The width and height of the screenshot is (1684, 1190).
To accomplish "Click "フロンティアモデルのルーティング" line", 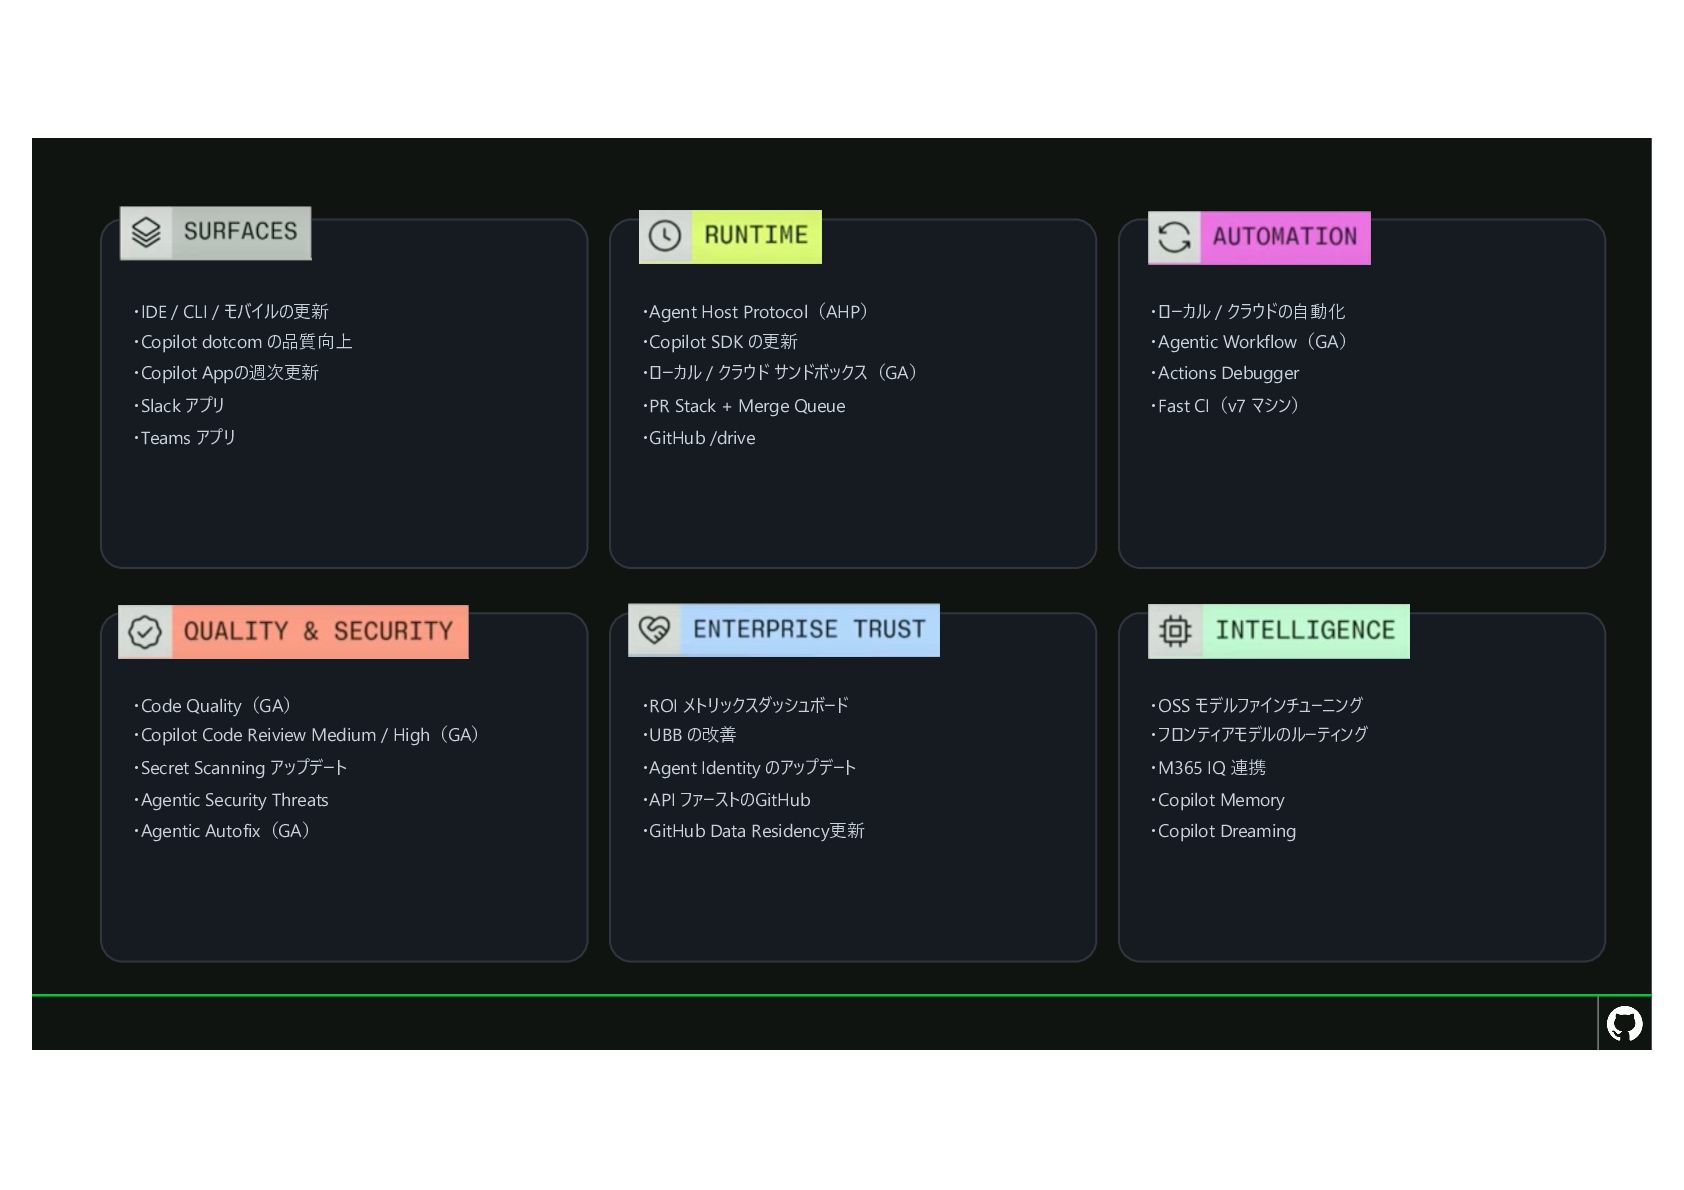I will pyautogui.click(x=1260, y=735).
